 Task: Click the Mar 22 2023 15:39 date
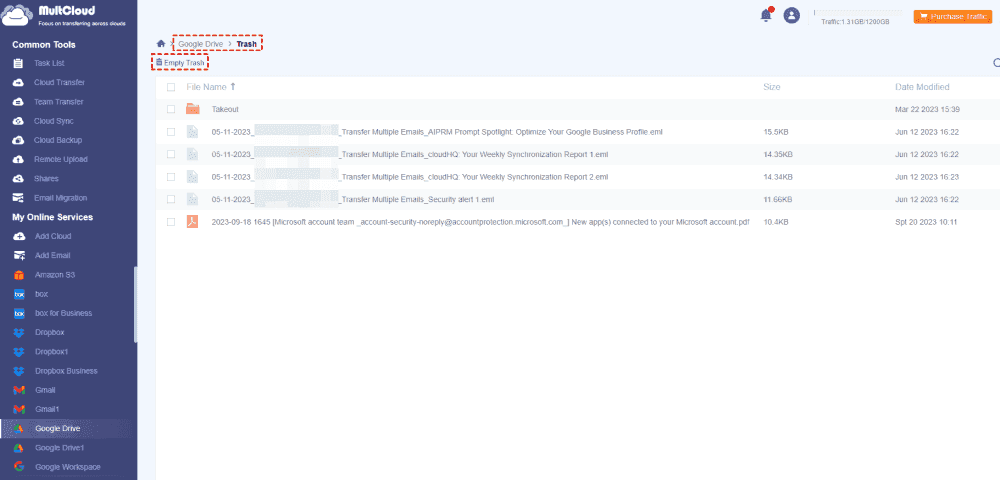[927, 110]
